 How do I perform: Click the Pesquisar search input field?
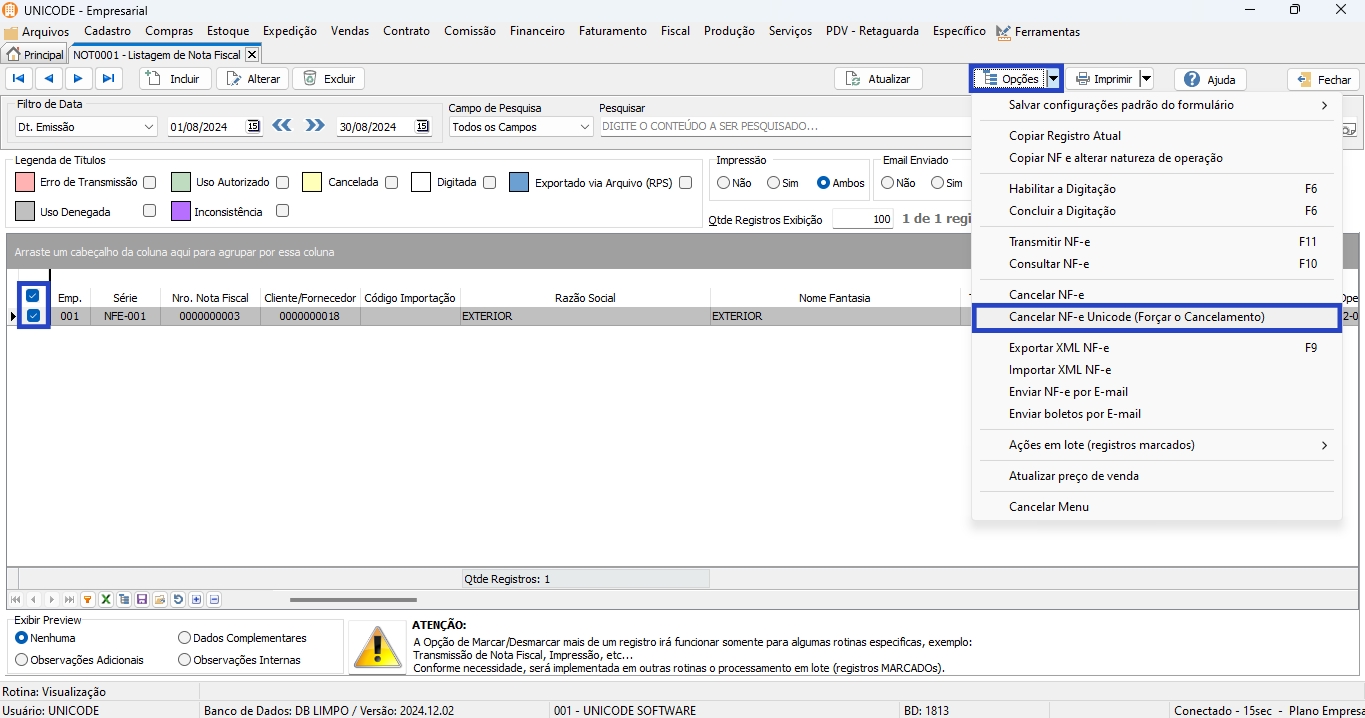click(x=780, y=127)
